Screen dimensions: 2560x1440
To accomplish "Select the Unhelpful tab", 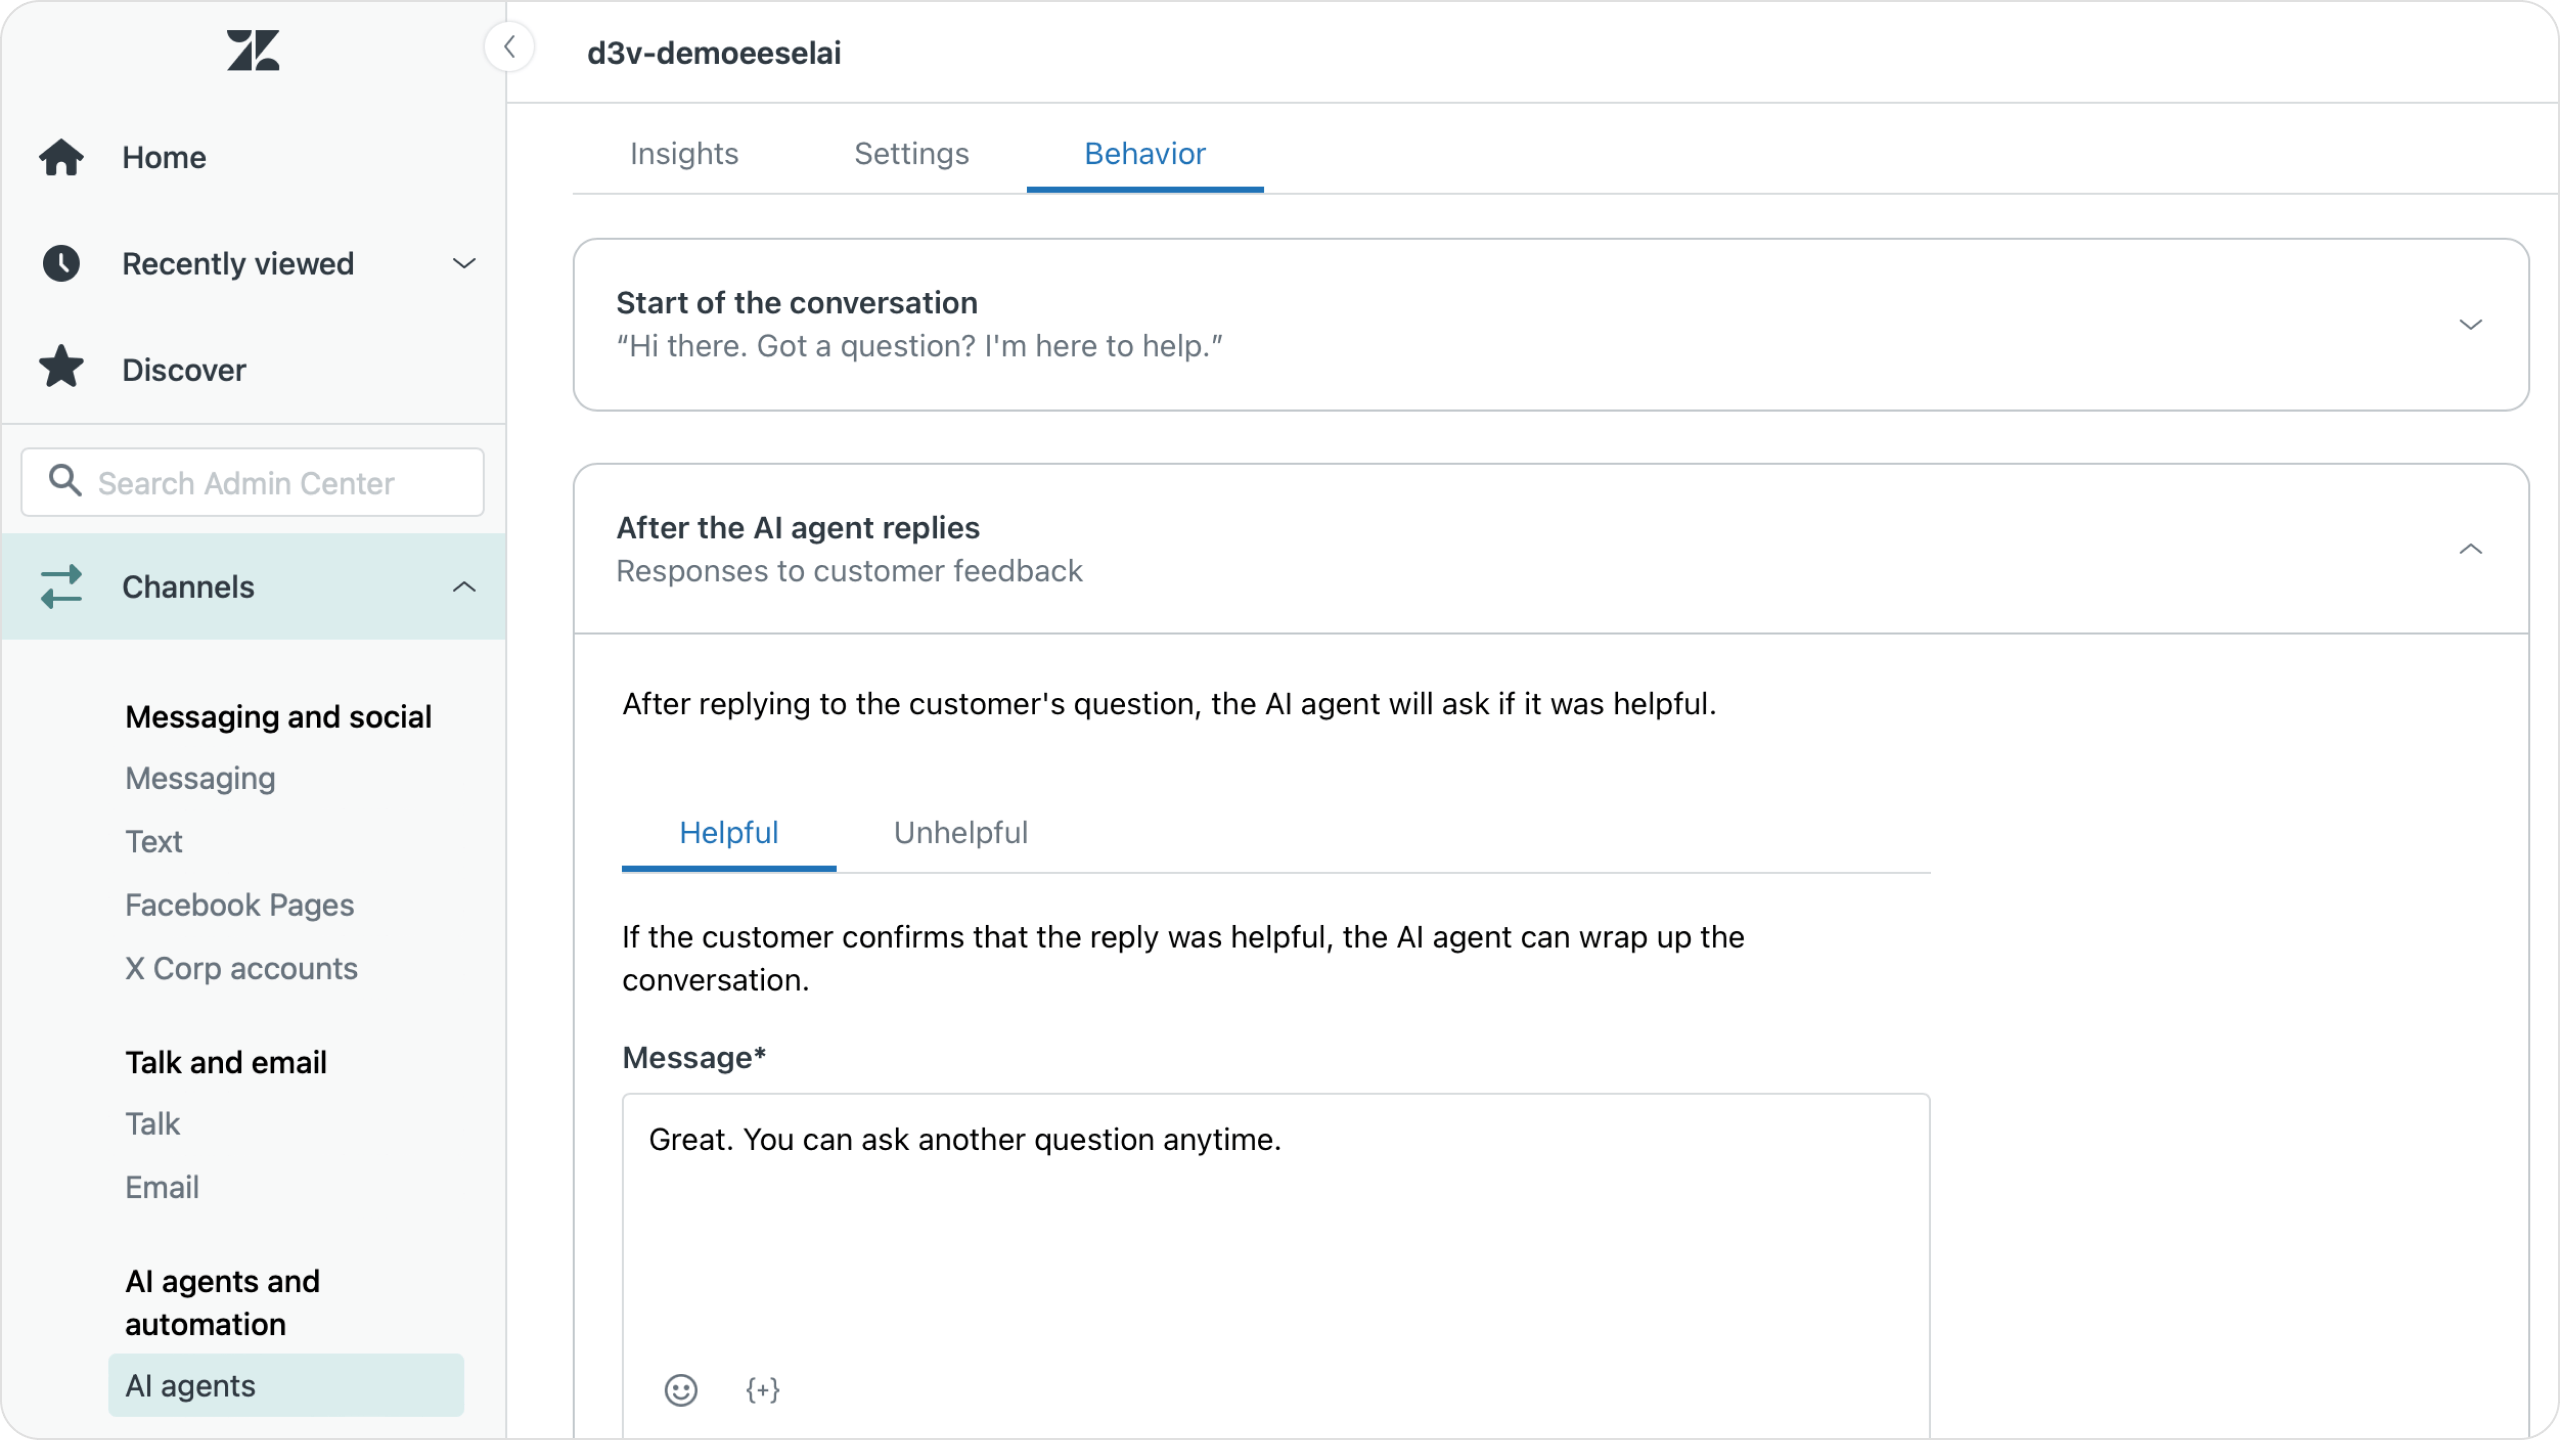I will coord(960,832).
